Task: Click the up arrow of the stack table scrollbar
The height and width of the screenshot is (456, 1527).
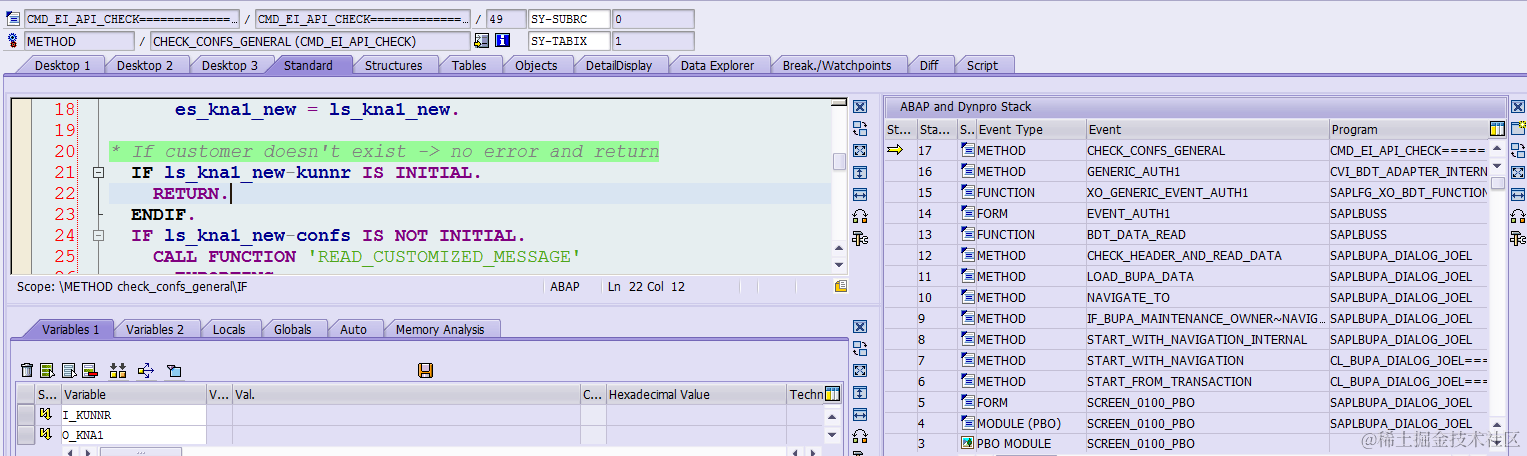Action: pyautogui.click(x=1497, y=148)
